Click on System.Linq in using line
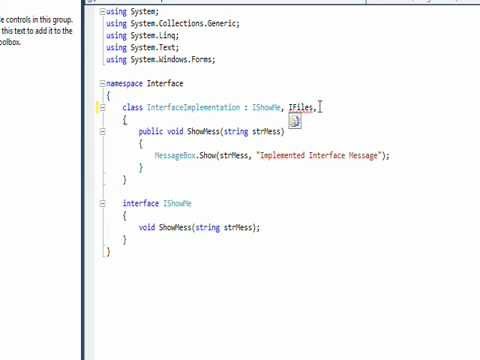This screenshot has width=480, height=360. click(153, 36)
